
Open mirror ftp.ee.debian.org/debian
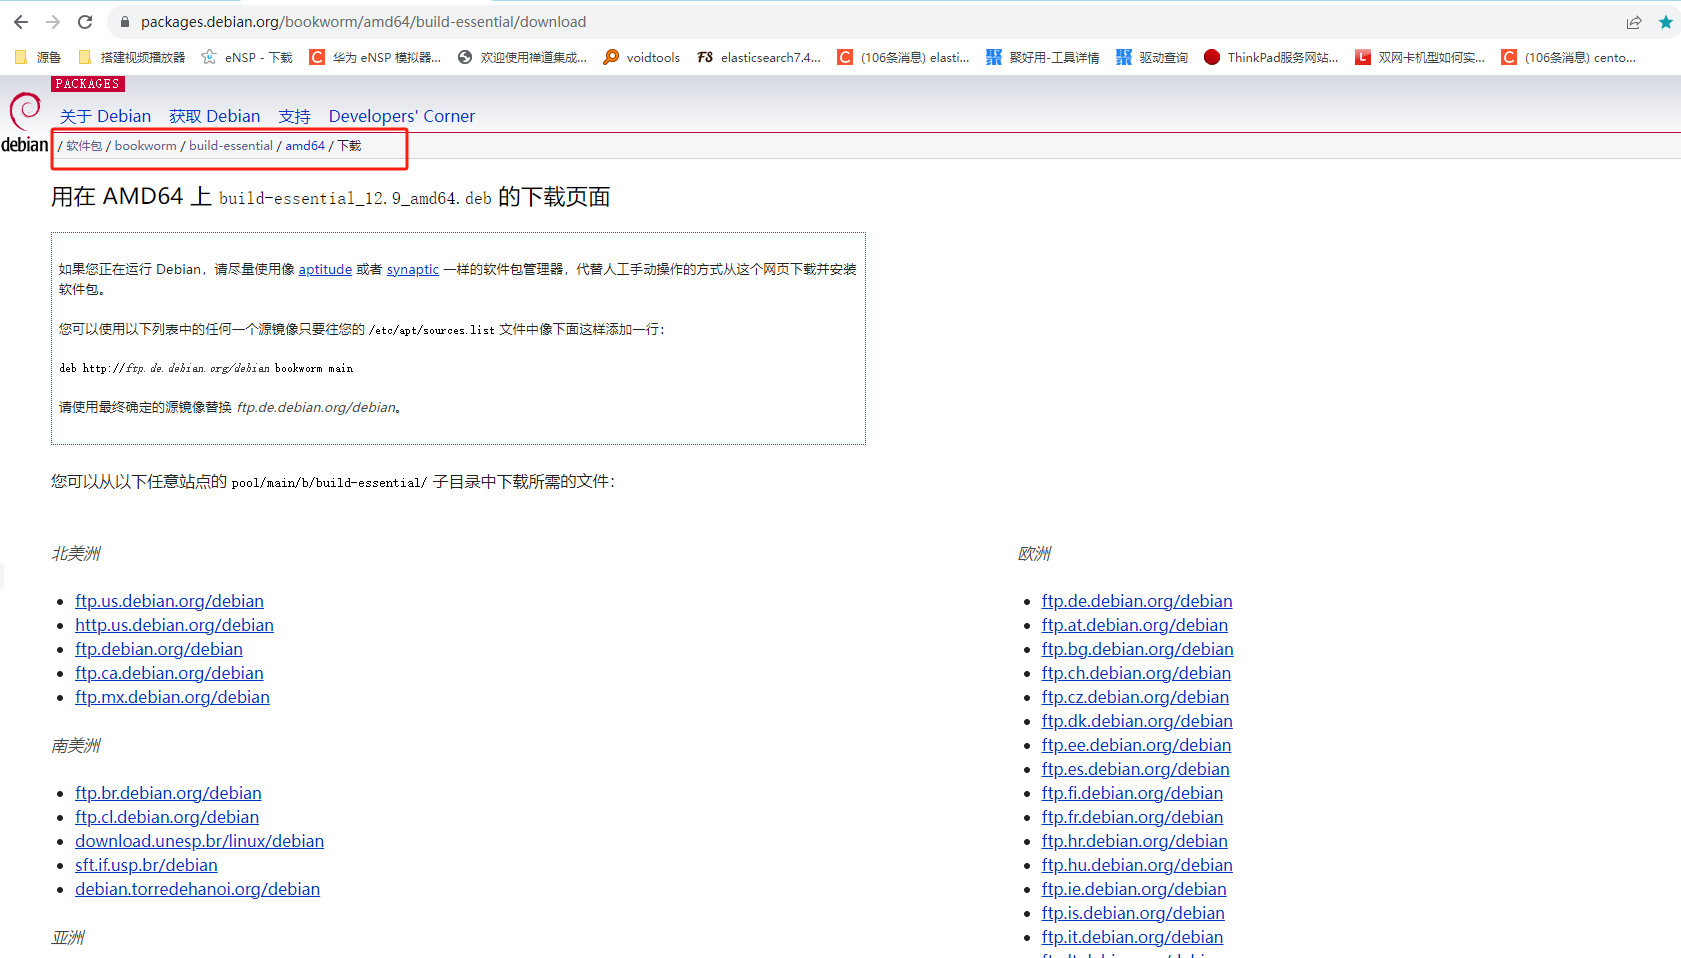pos(1136,745)
